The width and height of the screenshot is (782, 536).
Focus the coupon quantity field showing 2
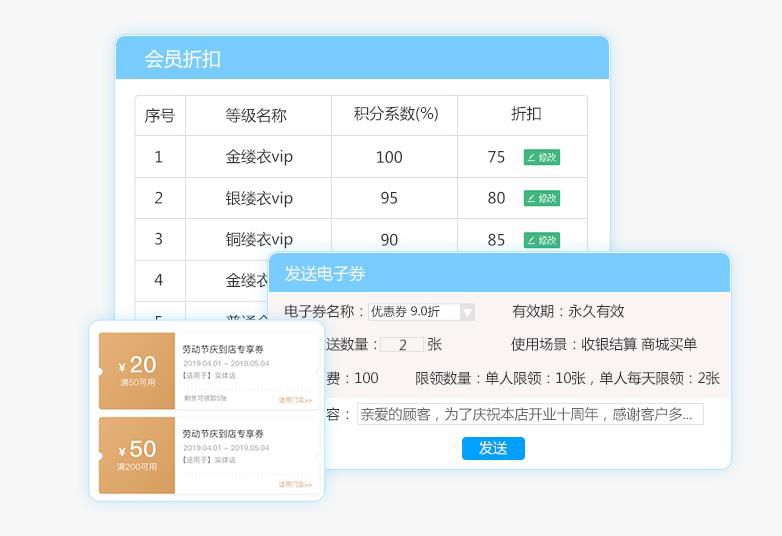402,345
